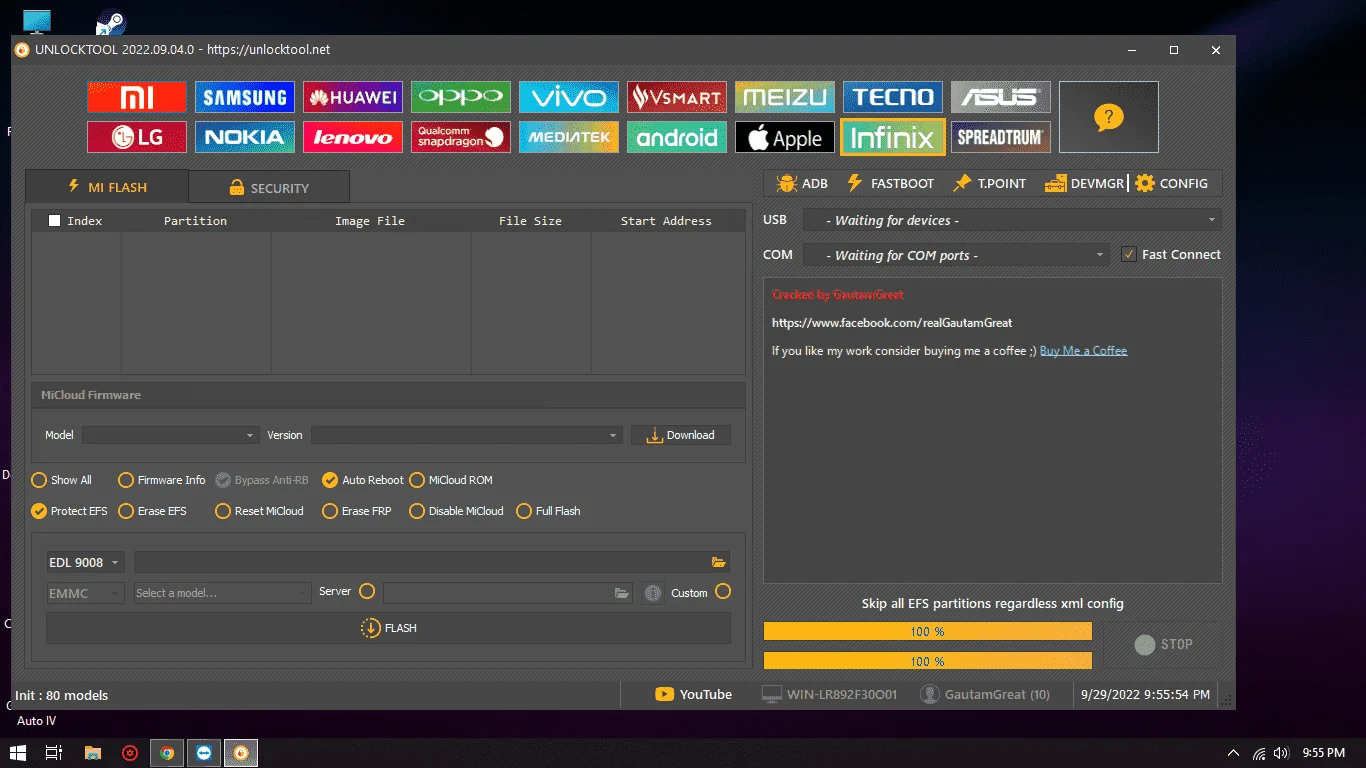
Task: Switch to the MI FLASH tab
Action: (x=107, y=187)
